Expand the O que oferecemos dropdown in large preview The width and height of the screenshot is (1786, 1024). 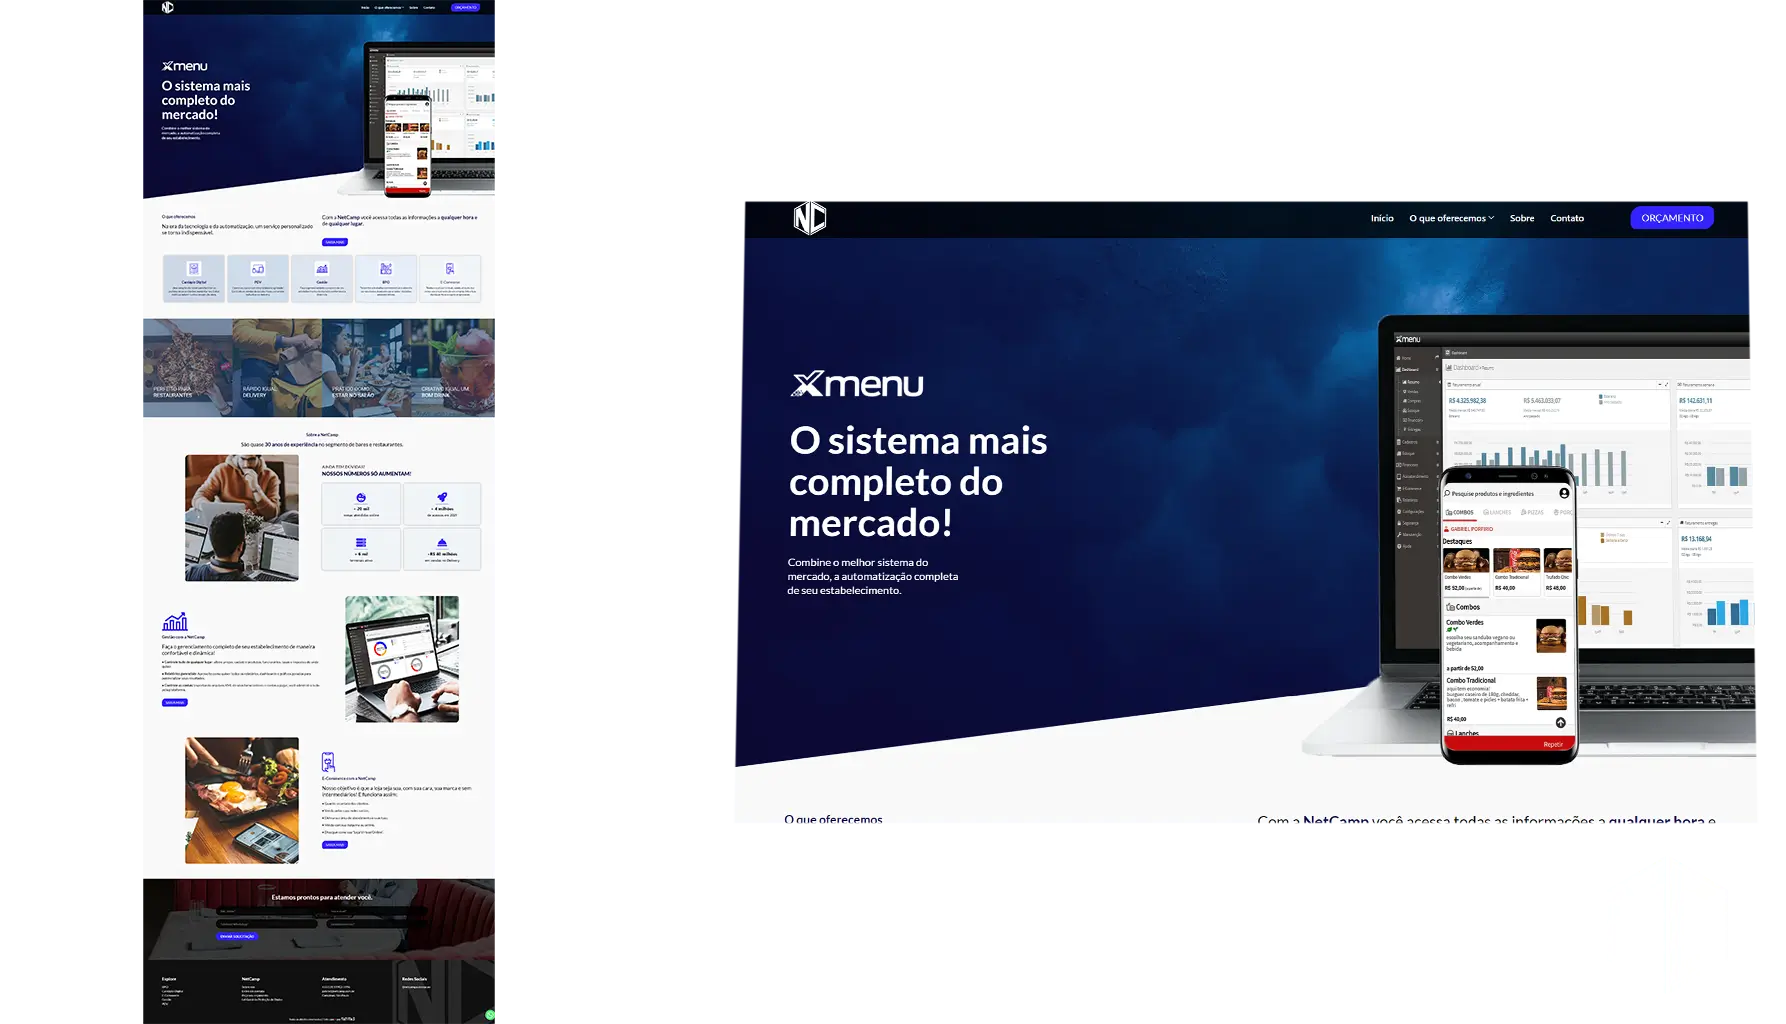tap(1451, 218)
